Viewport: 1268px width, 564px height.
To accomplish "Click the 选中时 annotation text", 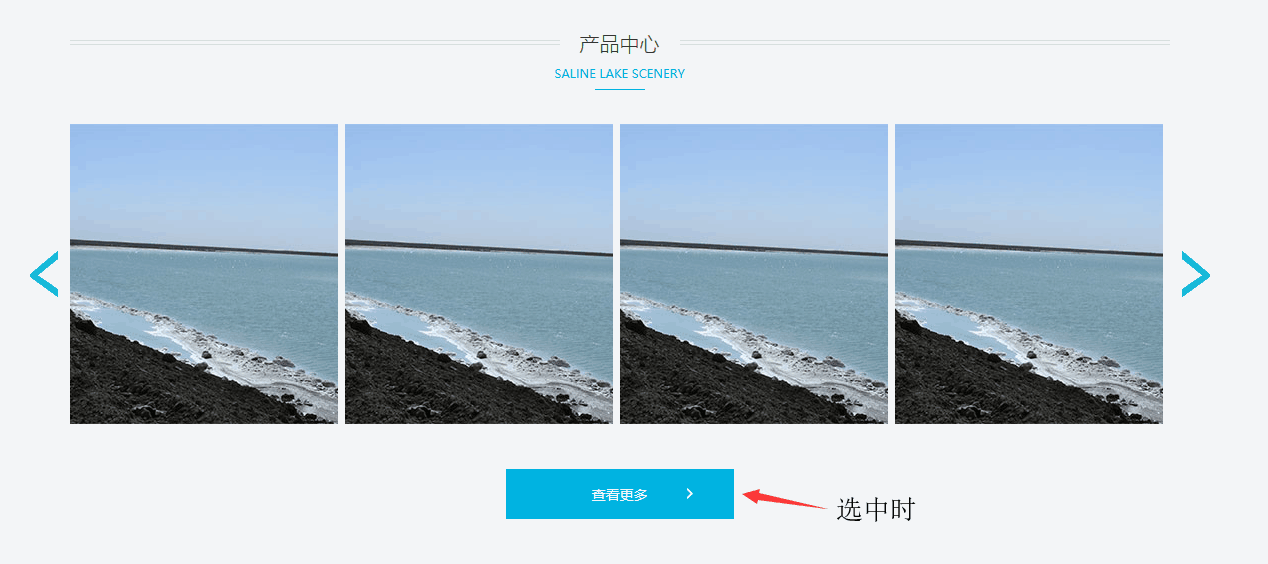I will tap(876, 509).
